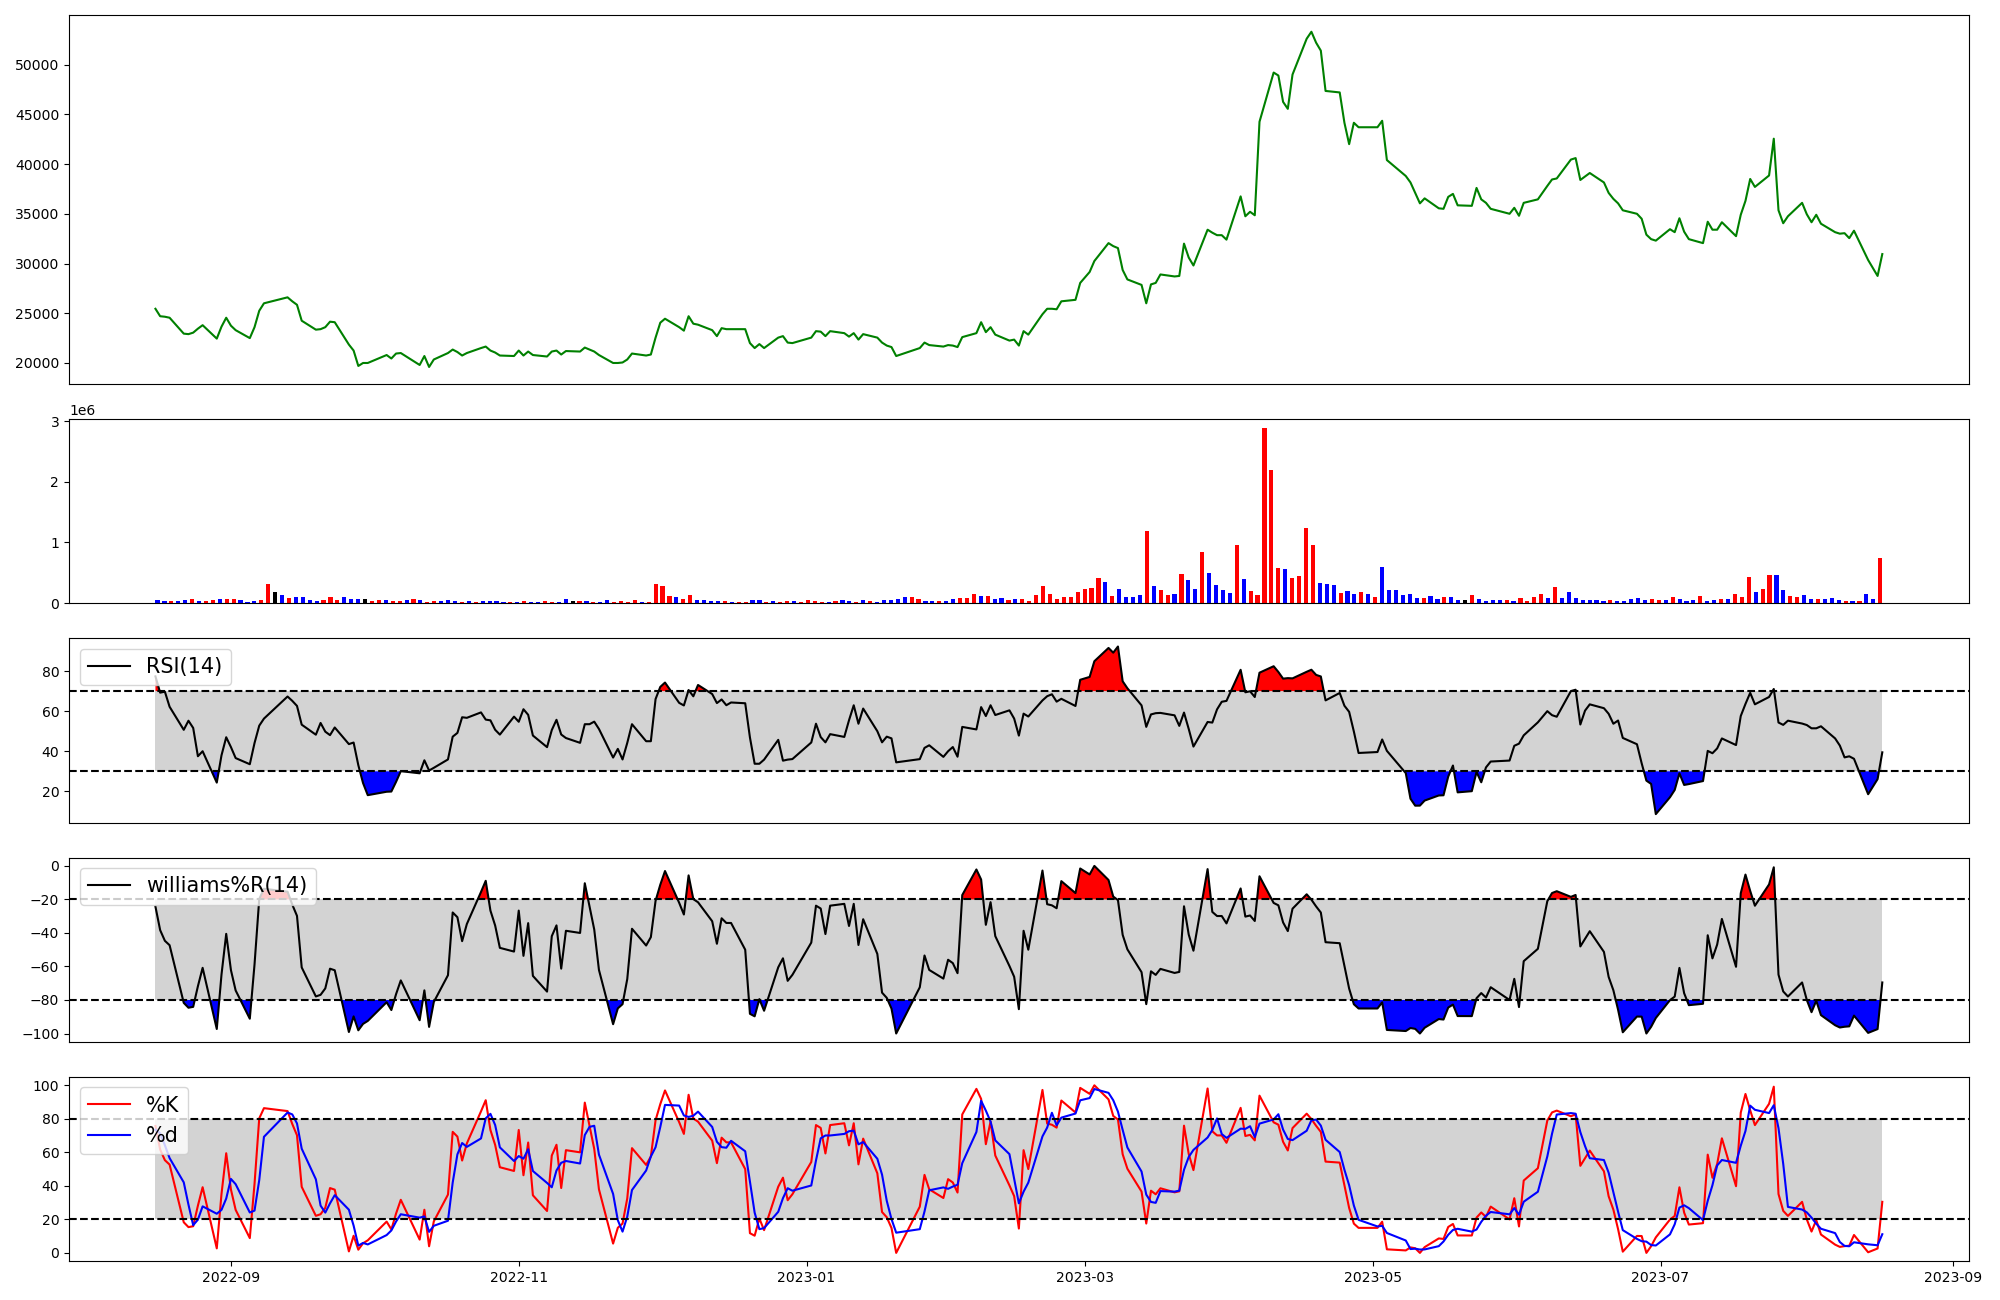The width and height of the screenshot is (2000, 1300).
Task: Click the williams%R(14) legend label
Action: (226, 885)
